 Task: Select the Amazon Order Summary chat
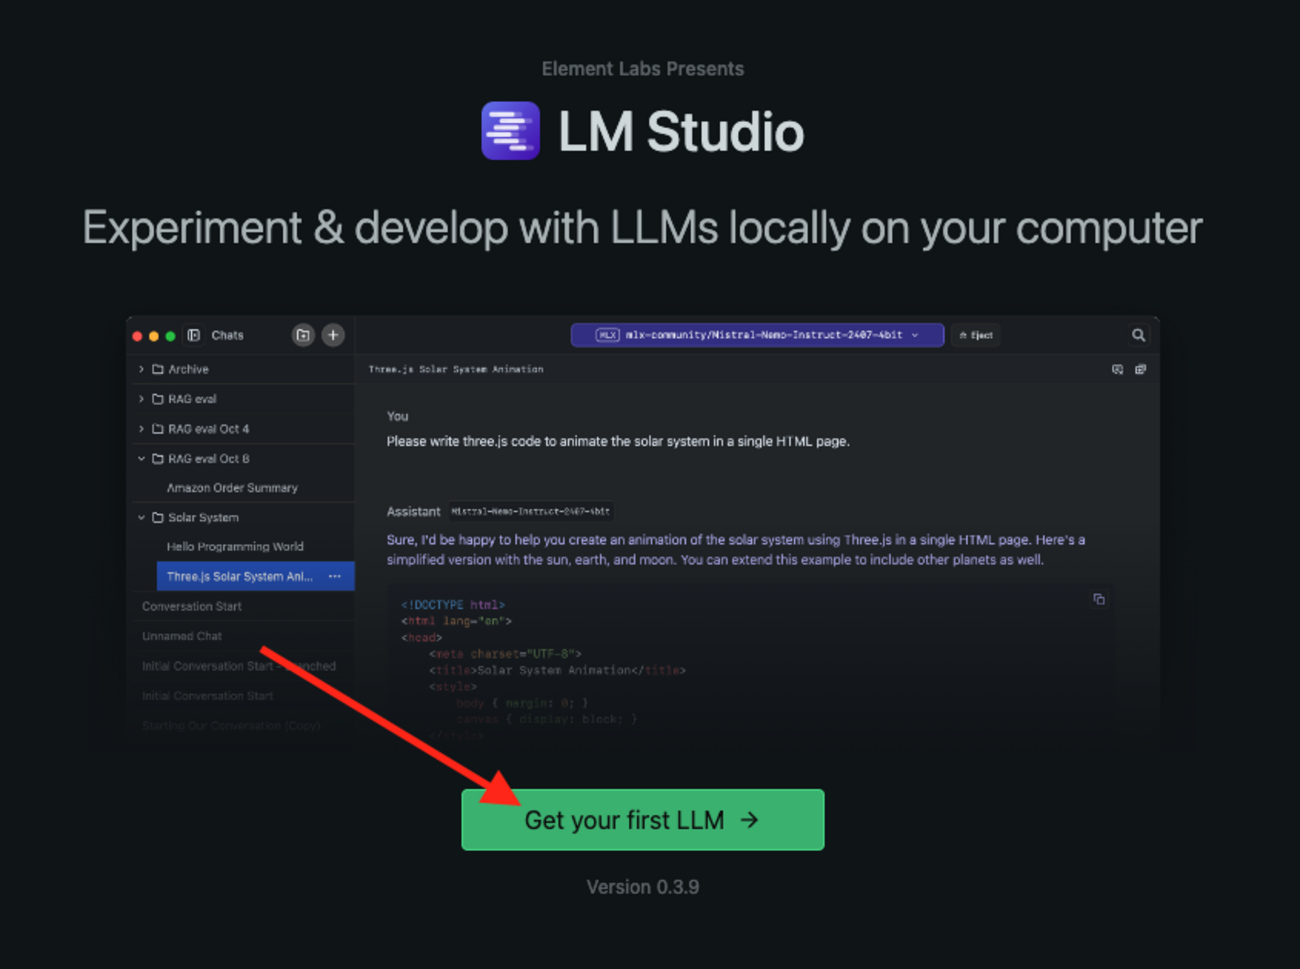[x=232, y=488]
